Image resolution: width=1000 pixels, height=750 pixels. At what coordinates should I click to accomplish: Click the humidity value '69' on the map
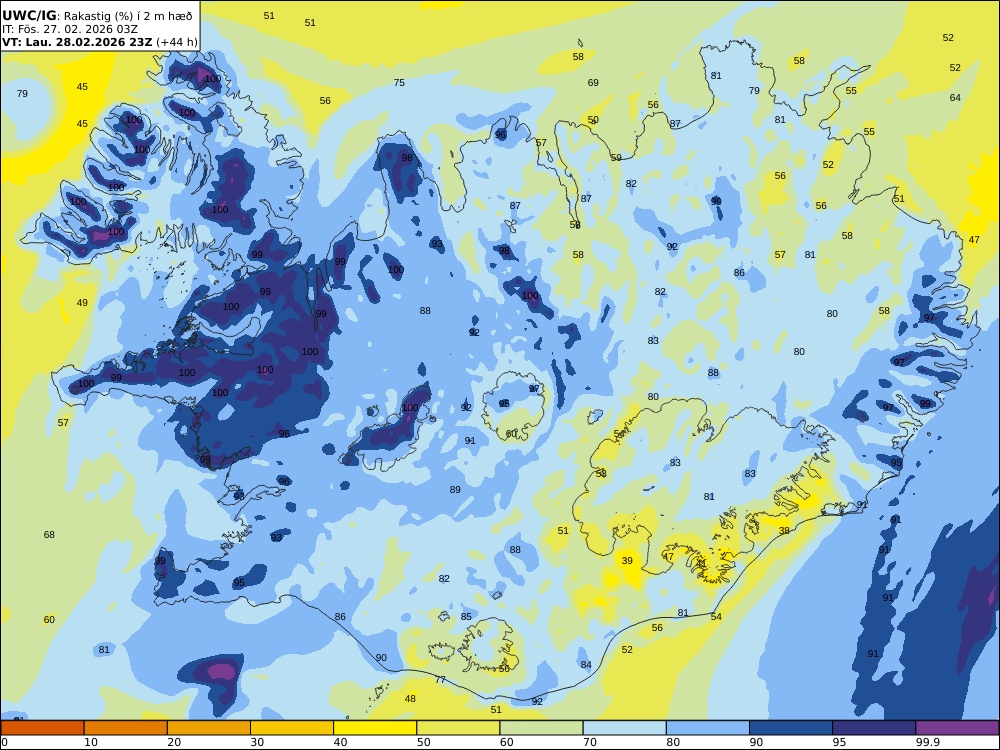click(593, 83)
